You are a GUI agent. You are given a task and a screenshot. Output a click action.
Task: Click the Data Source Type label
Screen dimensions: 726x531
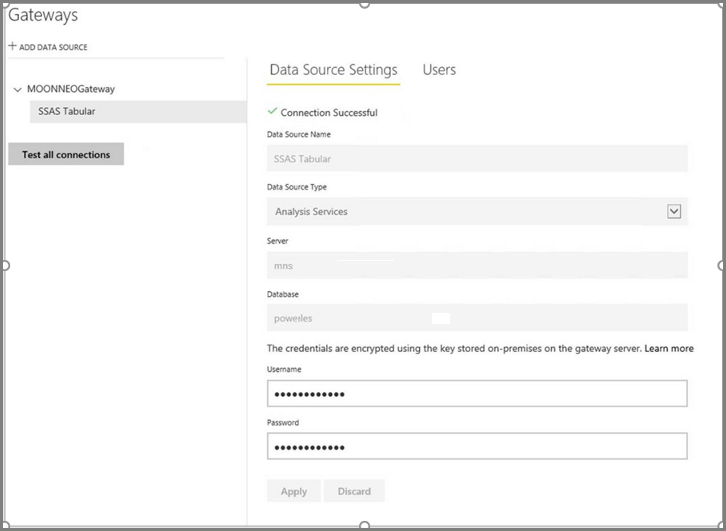(x=297, y=187)
